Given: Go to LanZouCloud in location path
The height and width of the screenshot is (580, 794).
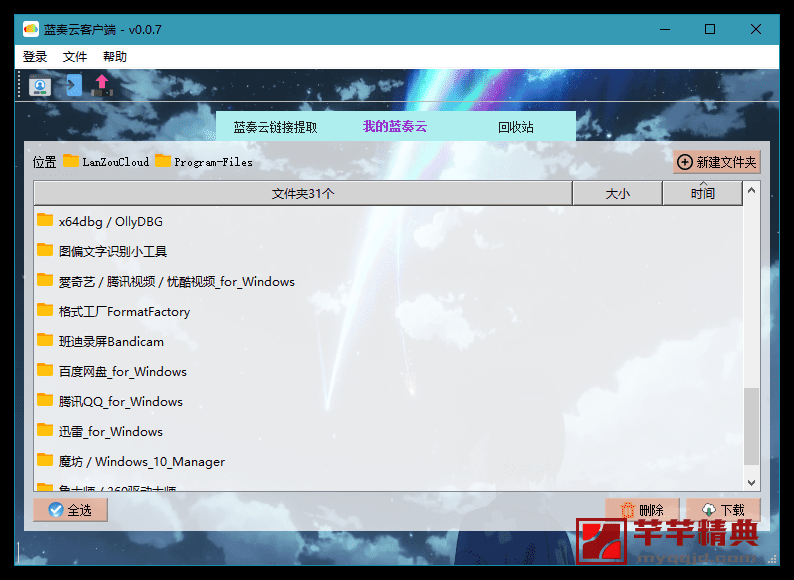Looking at the screenshot, I should coord(115,162).
